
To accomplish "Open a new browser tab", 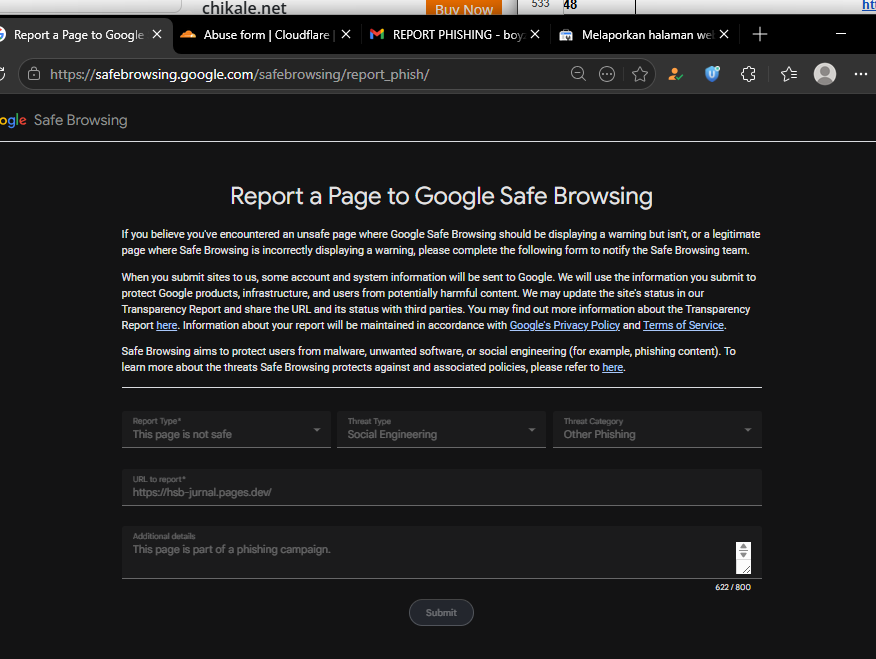I will coord(760,34).
